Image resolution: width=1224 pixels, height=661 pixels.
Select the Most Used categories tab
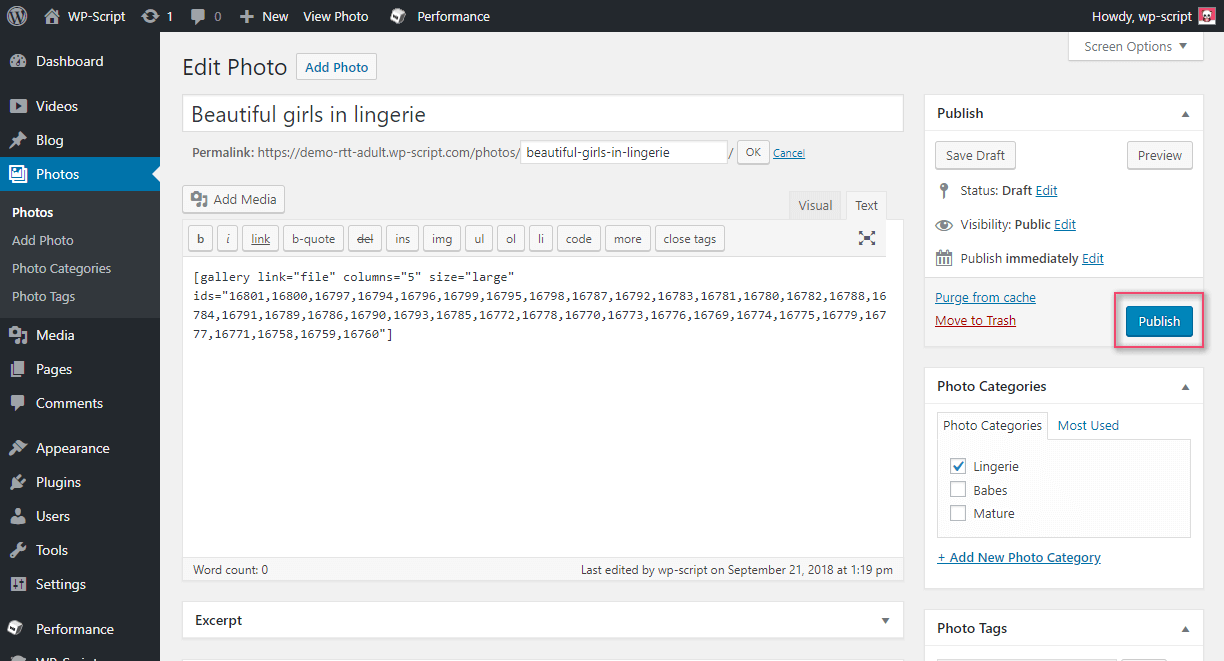[x=1088, y=425]
